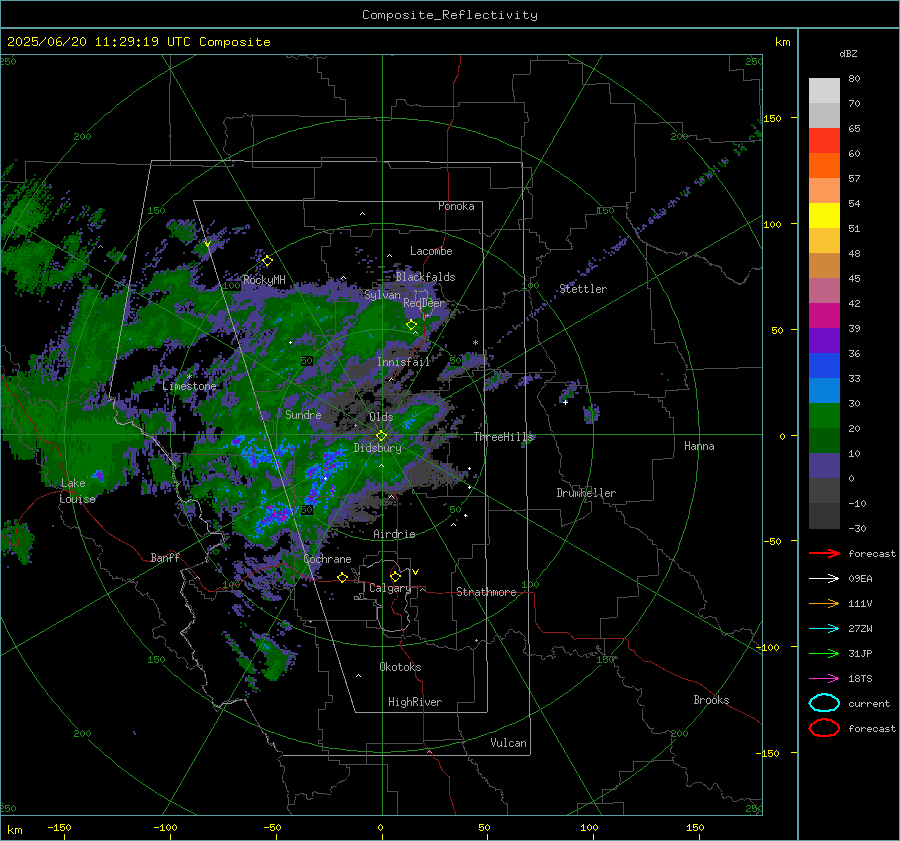Click the 27ZW legend label
Screen dimensions: 900x841
[860, 629]
